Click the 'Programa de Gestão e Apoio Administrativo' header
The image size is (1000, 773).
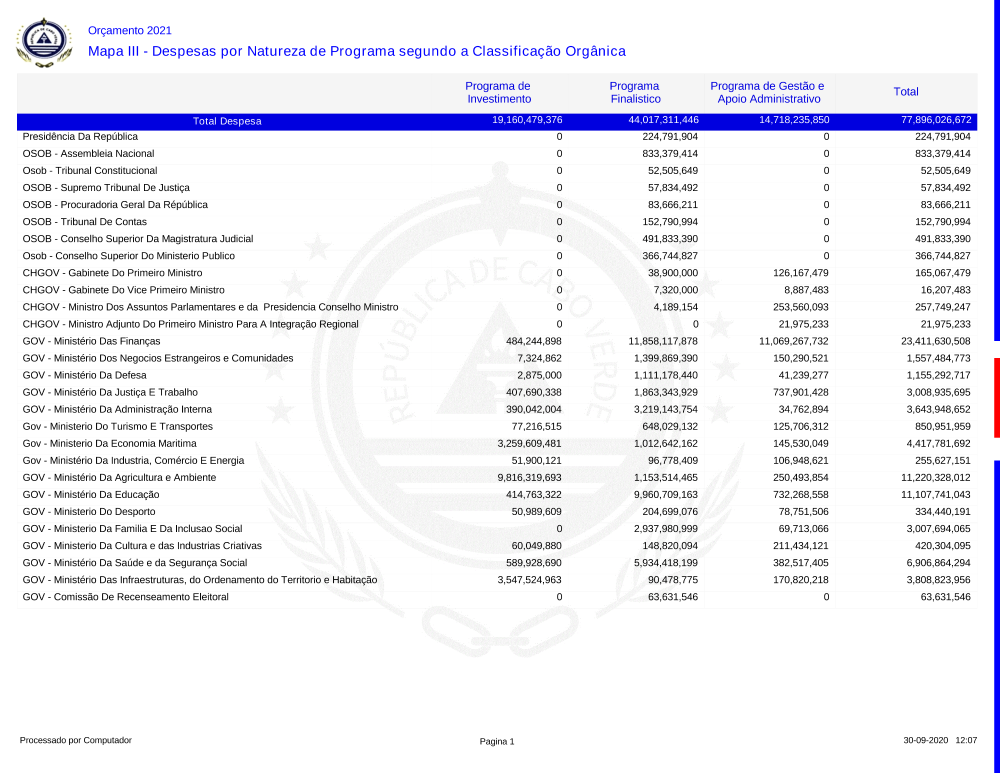click(x=767, y=93)
